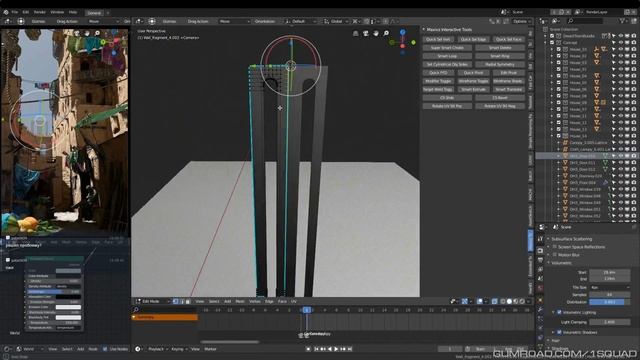Select the Summary row in the timeline

(x=165, y=317)
